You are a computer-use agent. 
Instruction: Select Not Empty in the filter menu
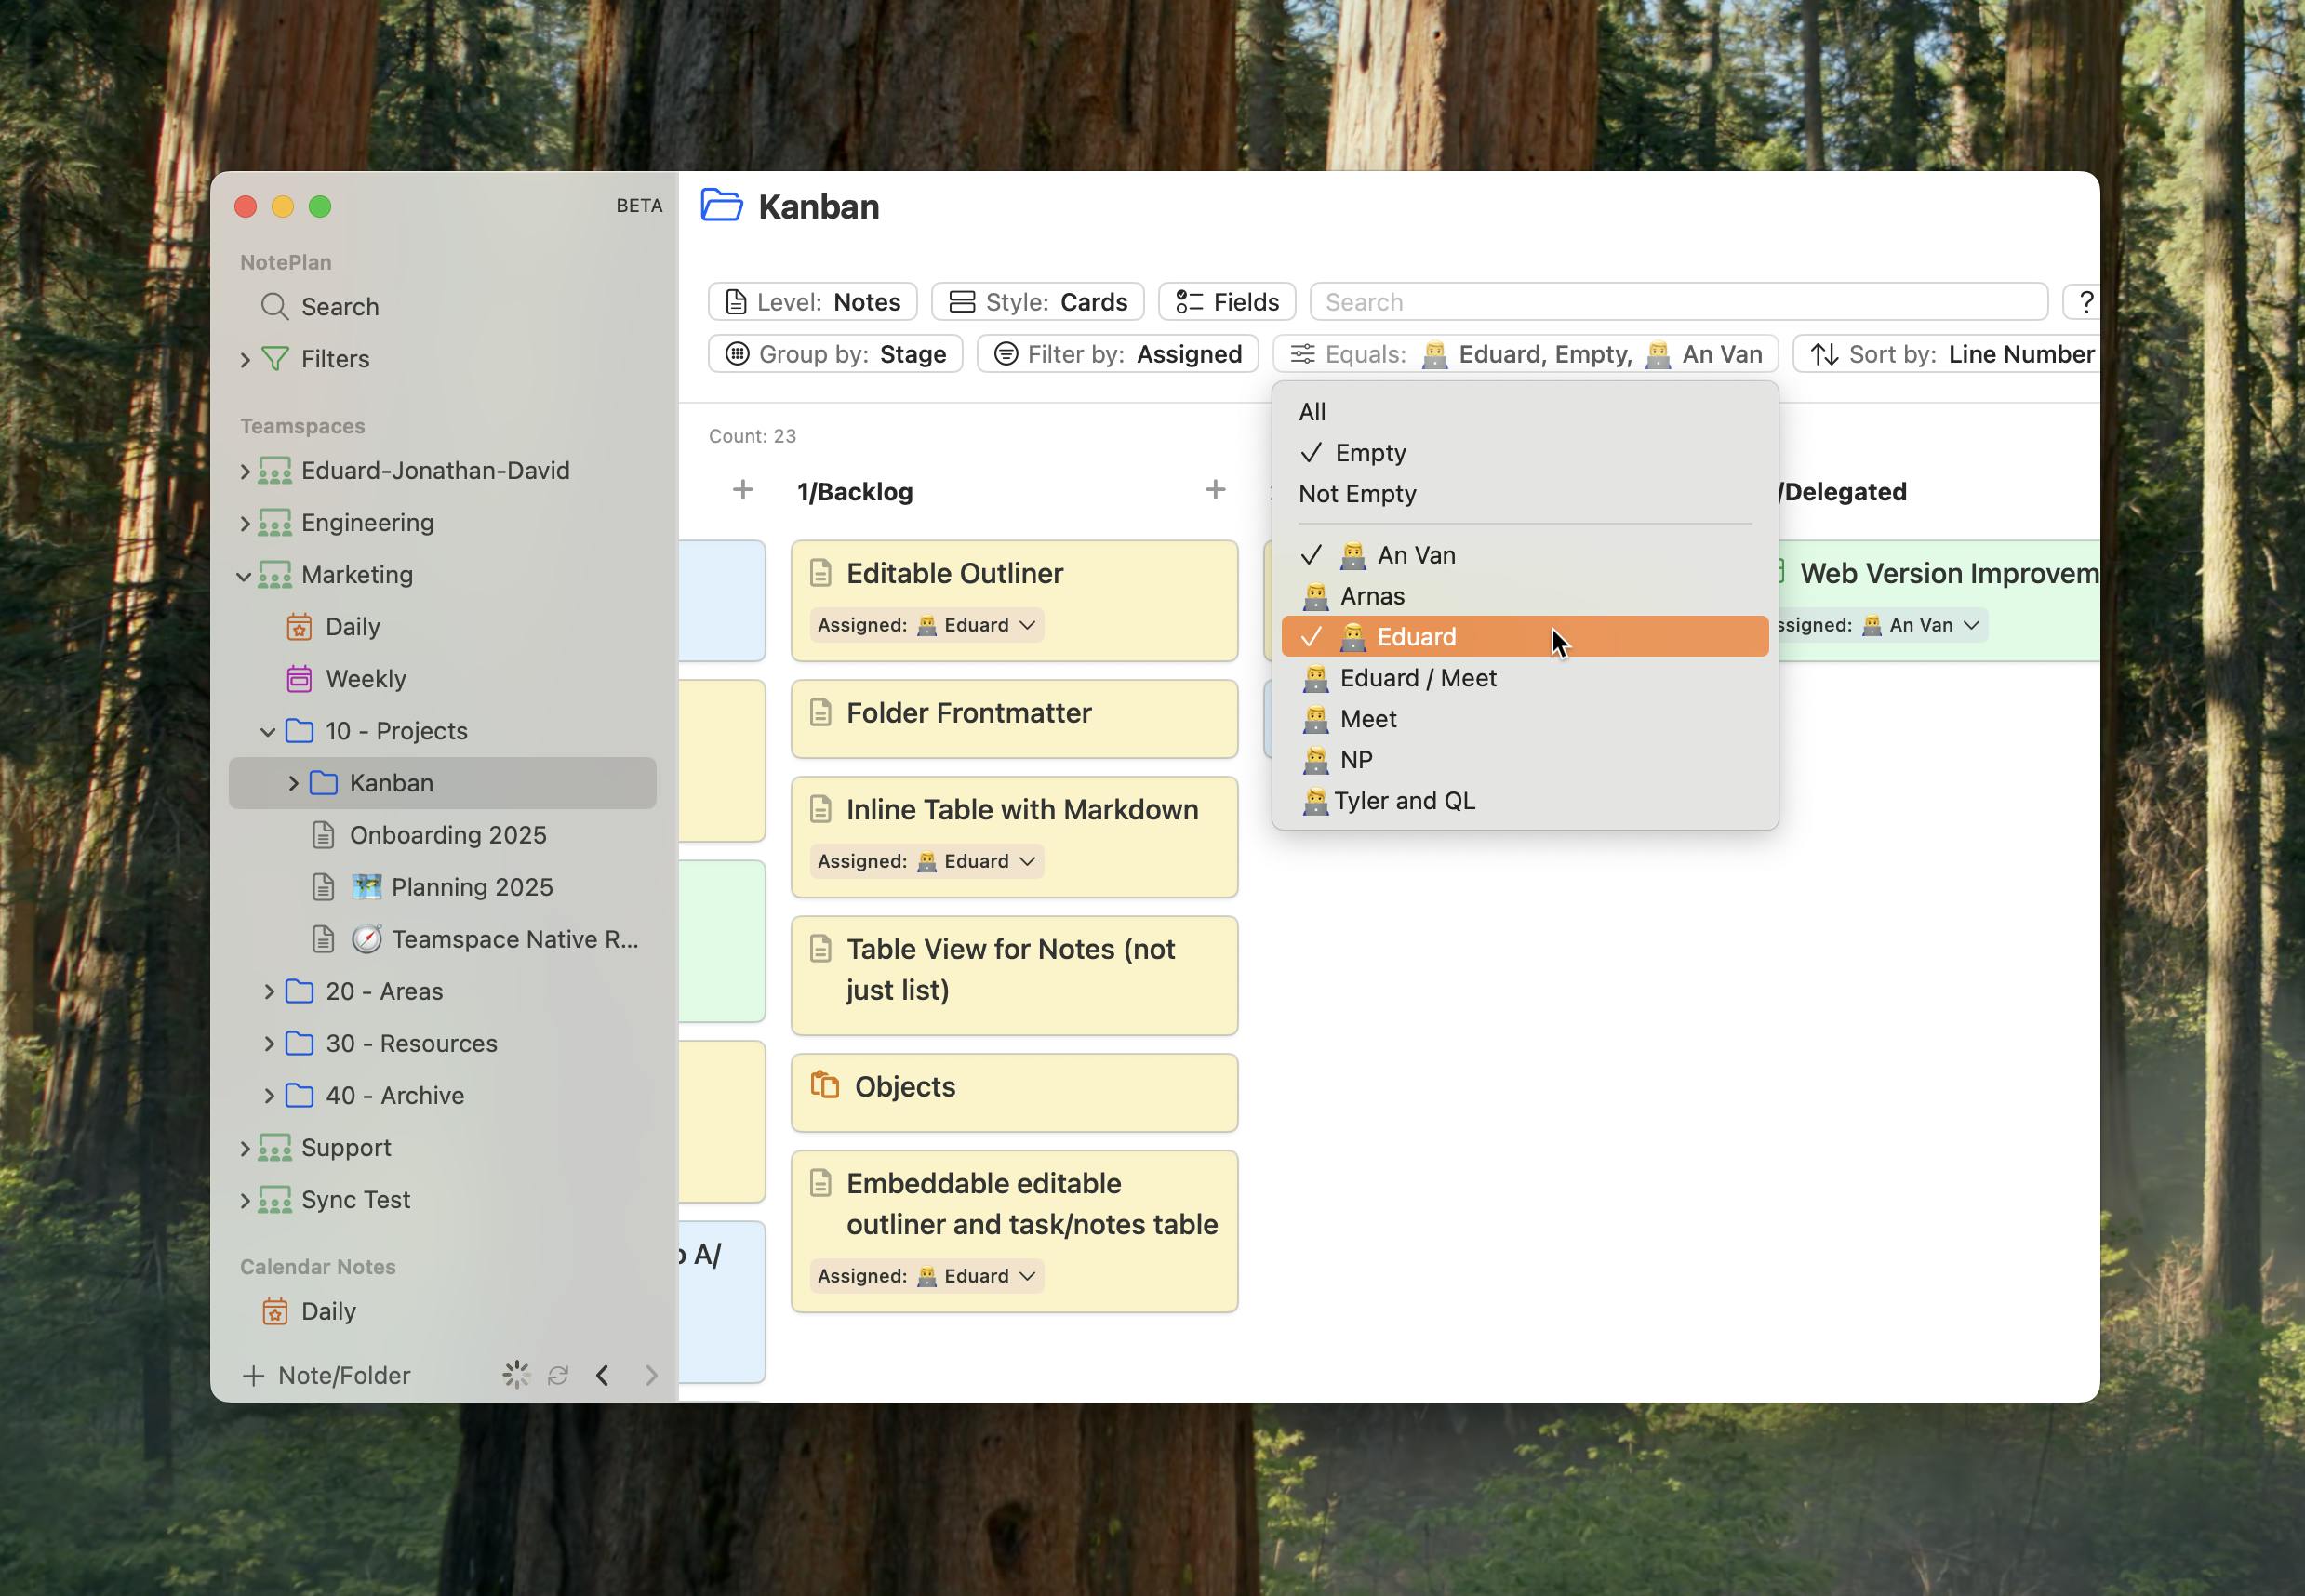click(1524, 493)
